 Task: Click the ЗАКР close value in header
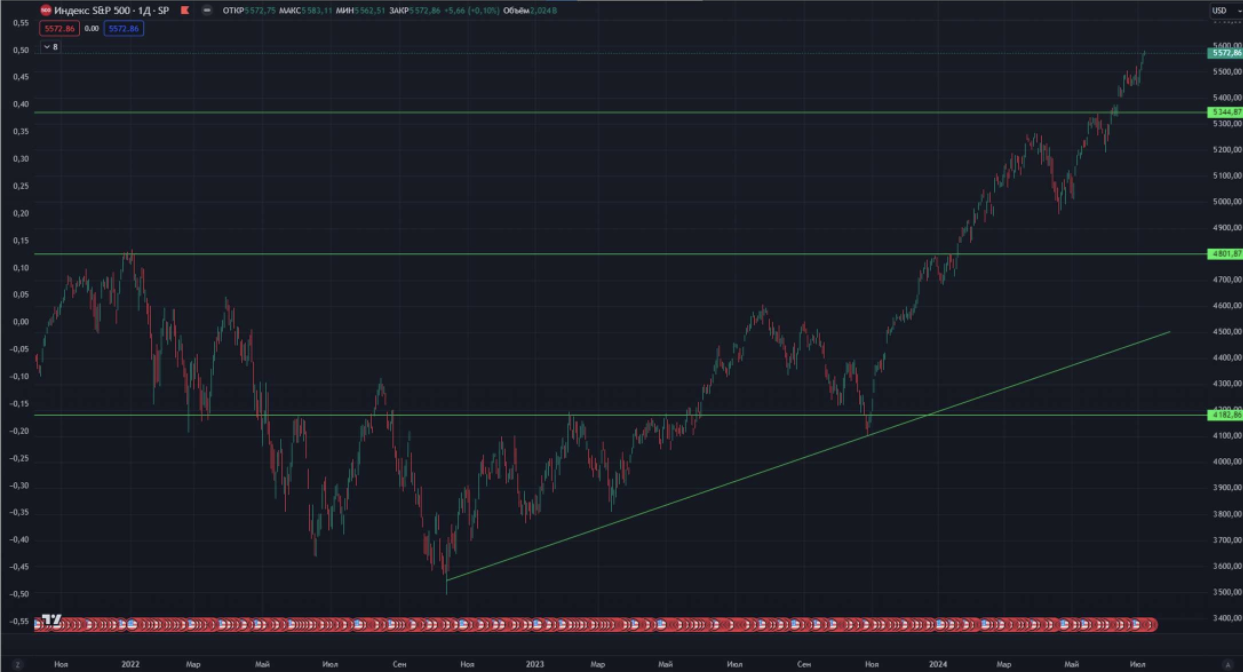427,10
